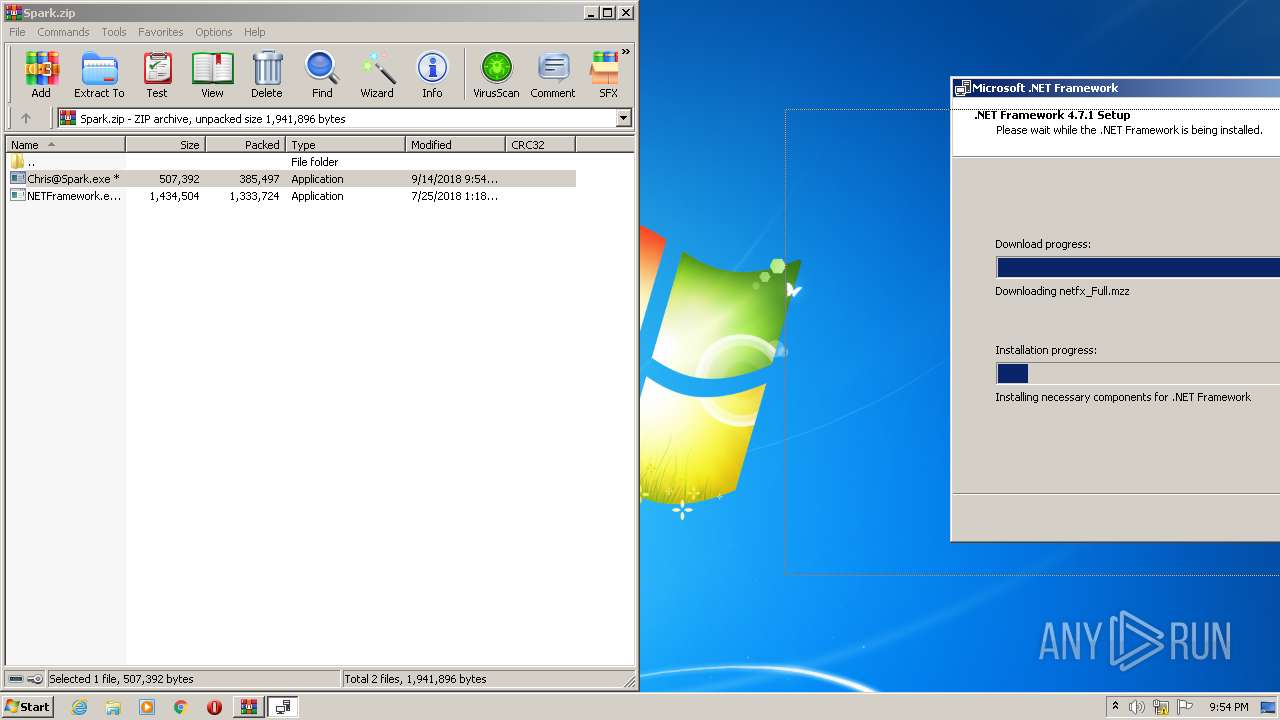Screen dimensions: 1280x720
Task: Open the Tools menu
Action: click(x=114, y=32)
